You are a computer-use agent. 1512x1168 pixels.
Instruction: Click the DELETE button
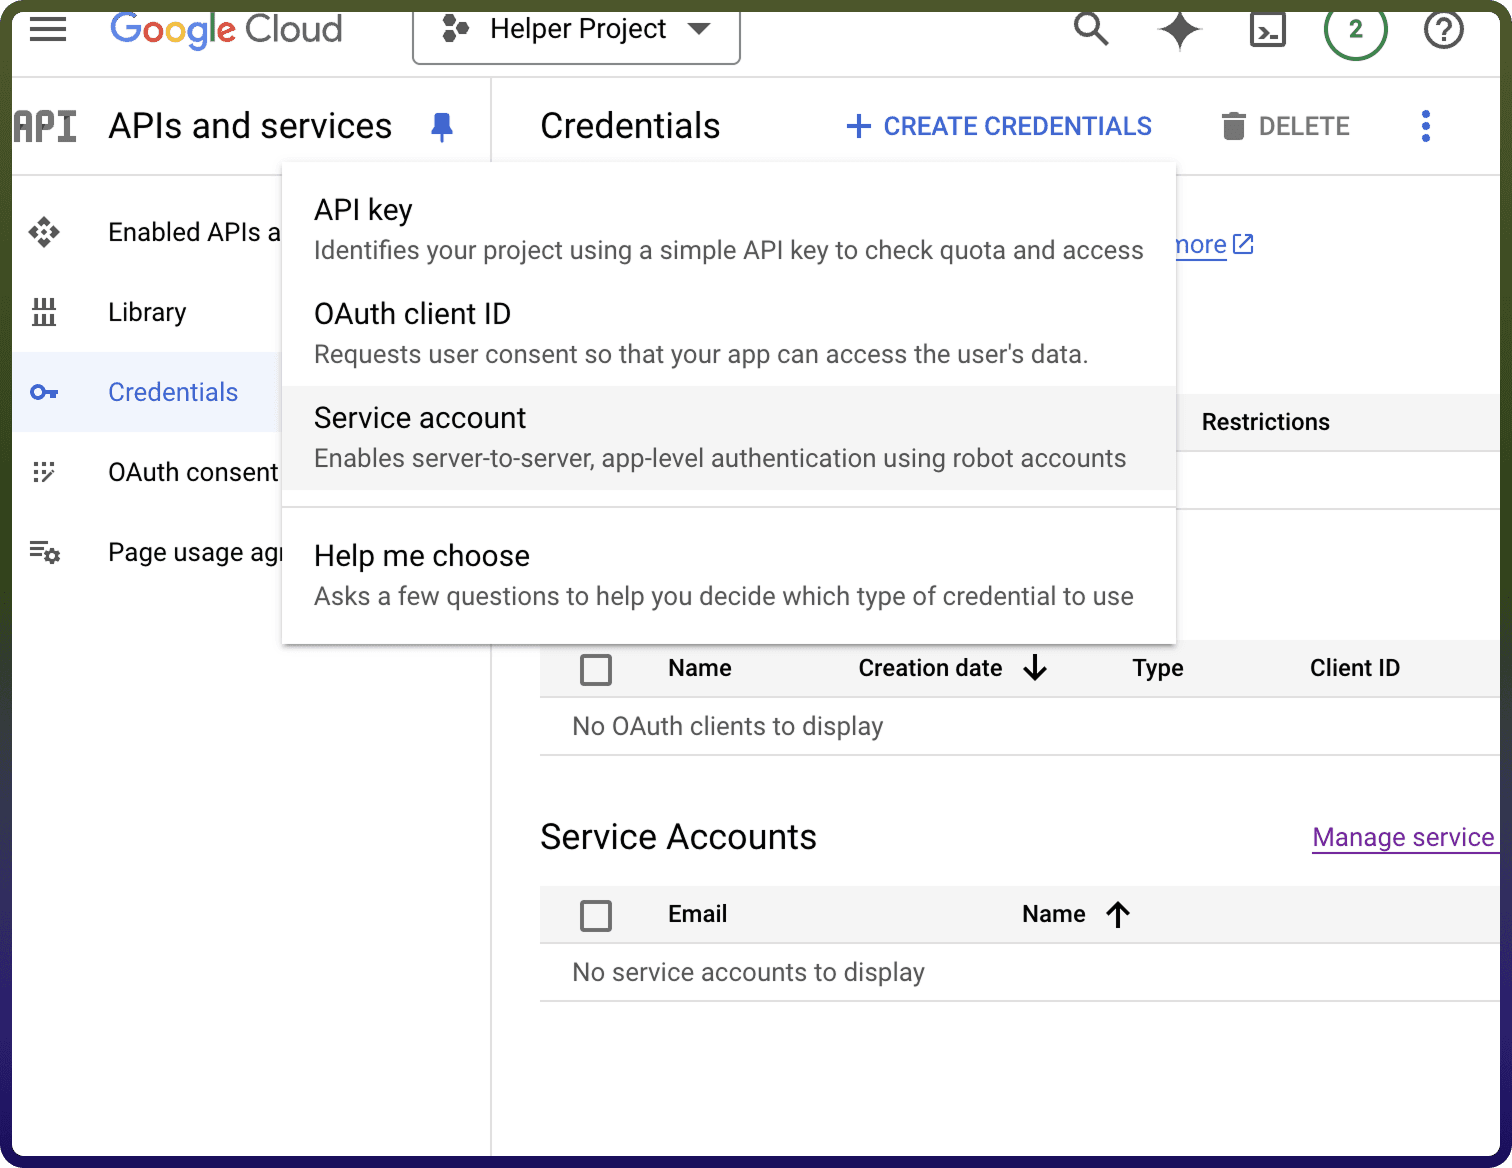tap(1285, 126)
